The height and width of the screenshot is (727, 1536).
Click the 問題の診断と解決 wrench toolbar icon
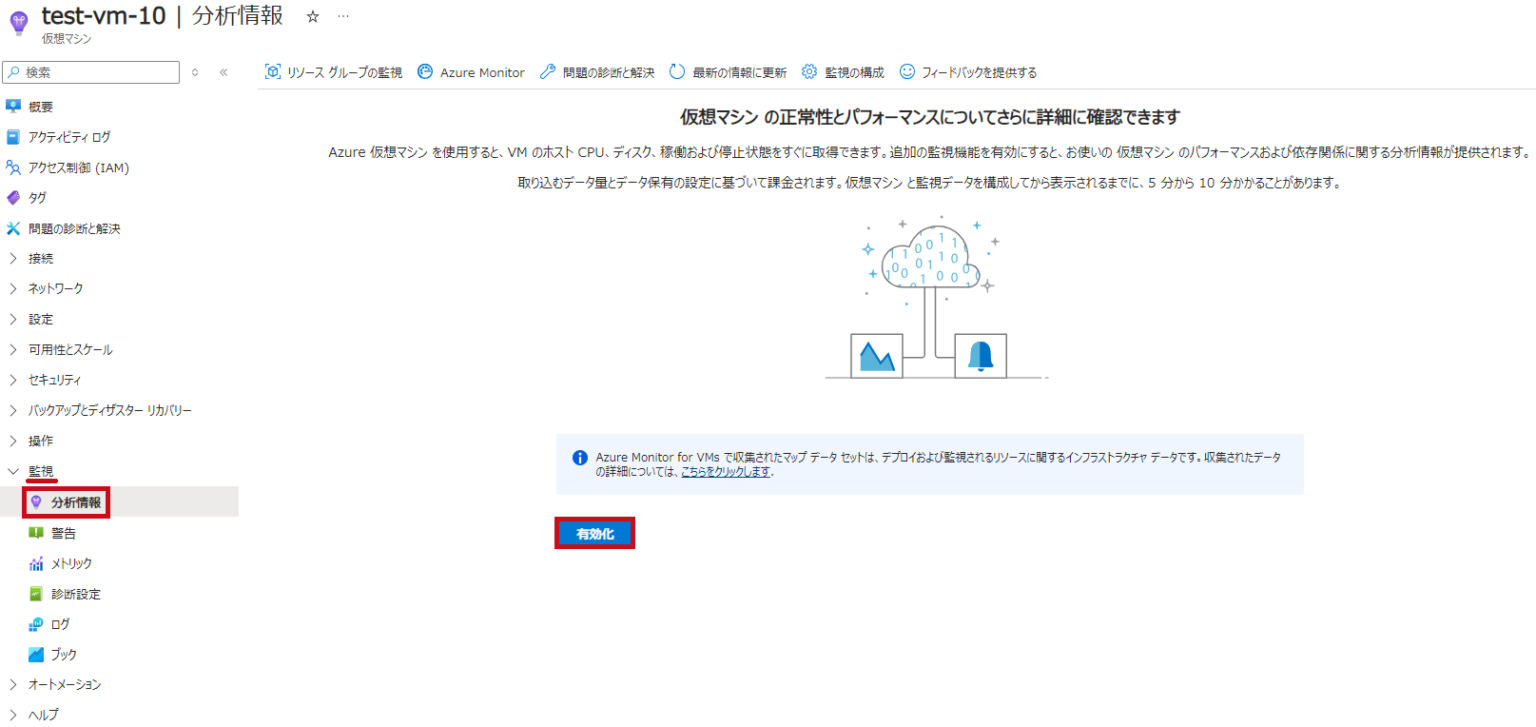pos(546,71)
